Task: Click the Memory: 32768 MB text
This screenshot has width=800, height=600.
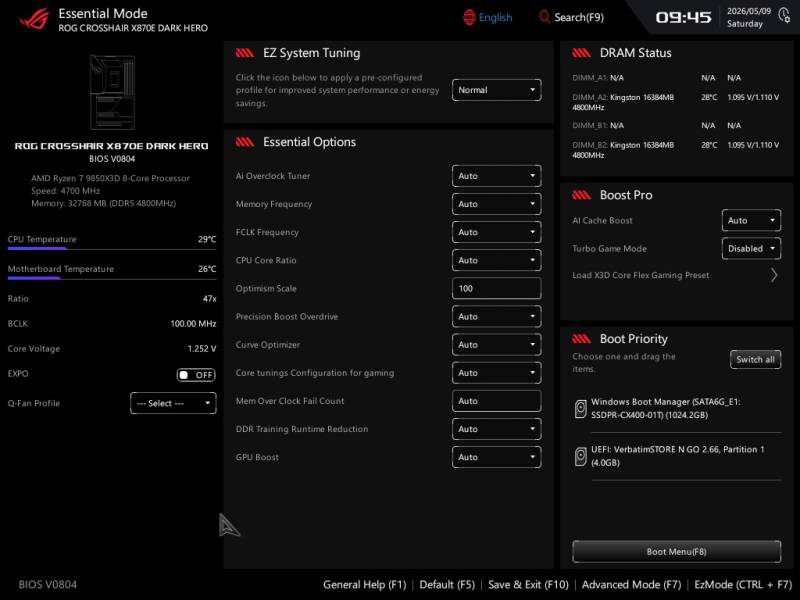Action: [104, 203]
